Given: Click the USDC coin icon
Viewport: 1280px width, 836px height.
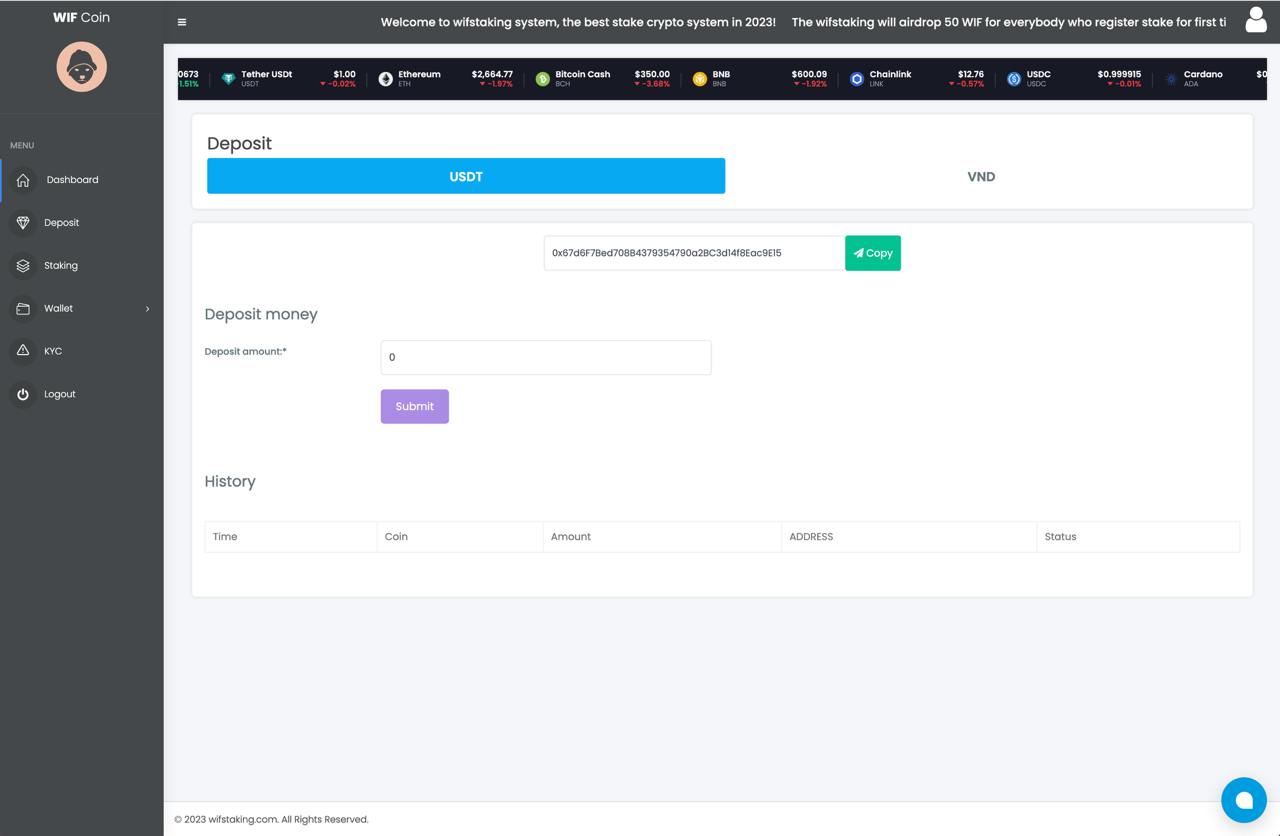Looking at the screenshot, I should tap(1013, 79).
